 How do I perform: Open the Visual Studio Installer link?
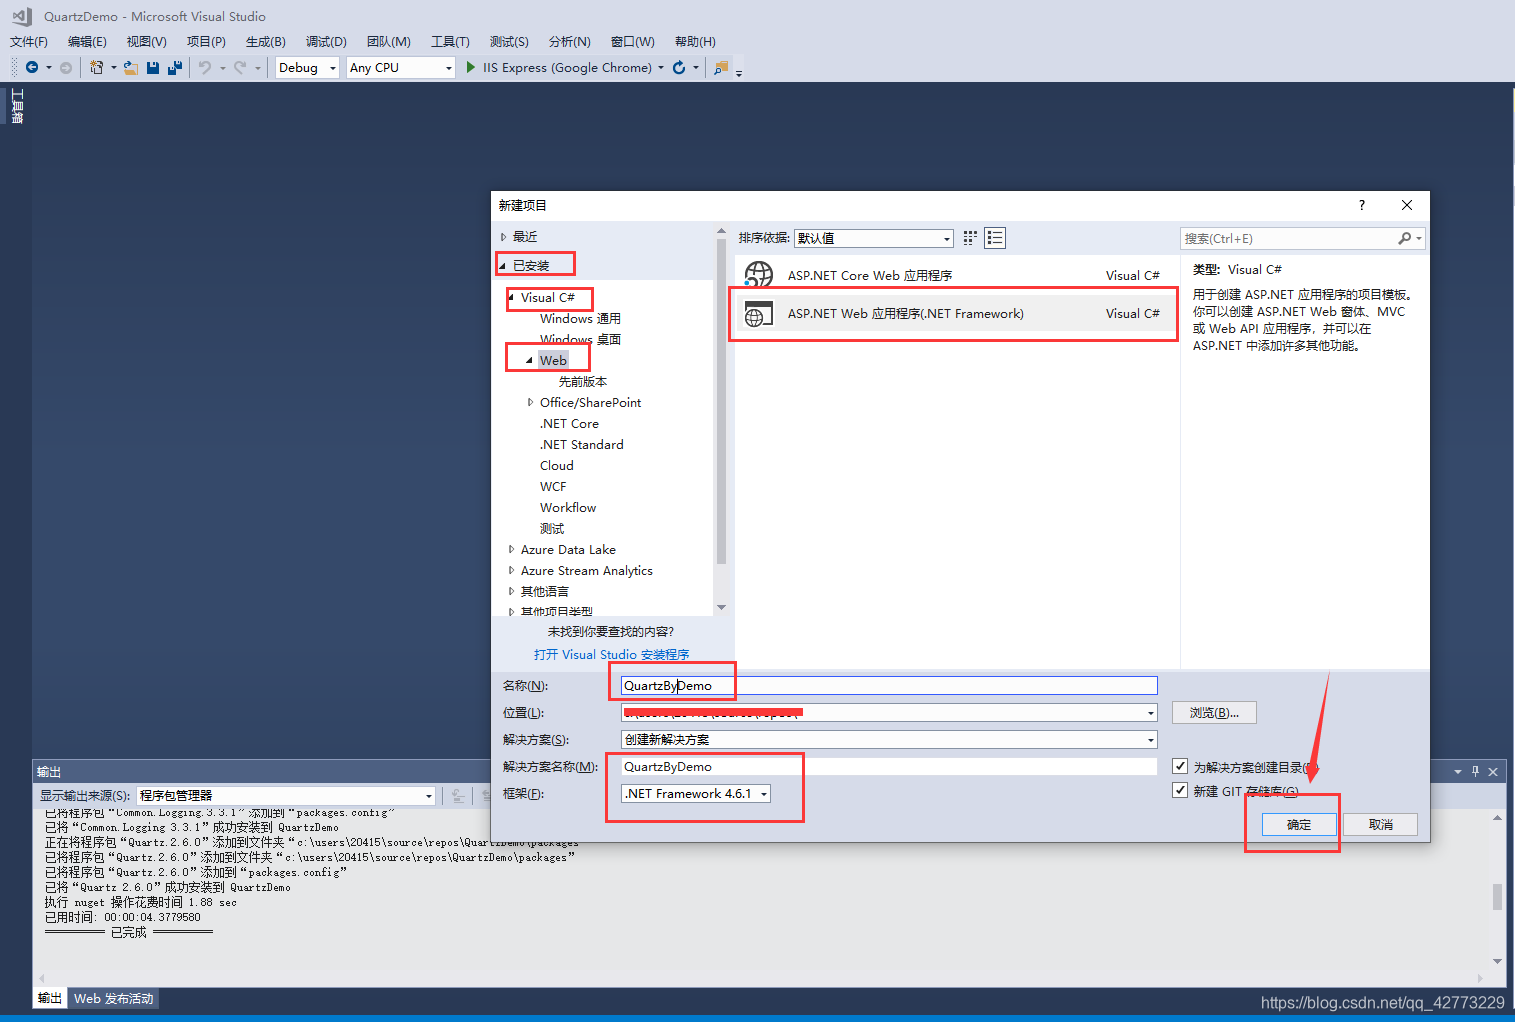click(x=611, y=654)
